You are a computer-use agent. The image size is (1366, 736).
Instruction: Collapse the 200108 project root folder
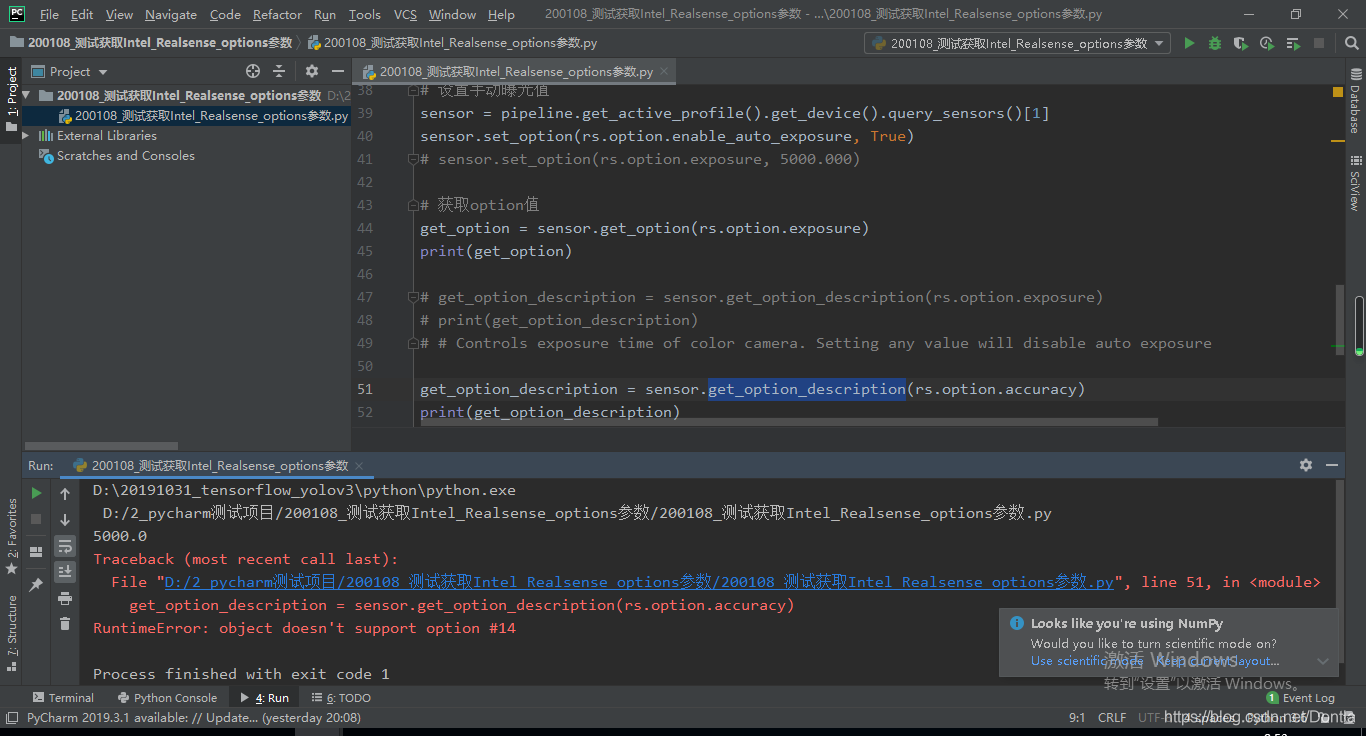pyautogui.click(x=28, y=95)
